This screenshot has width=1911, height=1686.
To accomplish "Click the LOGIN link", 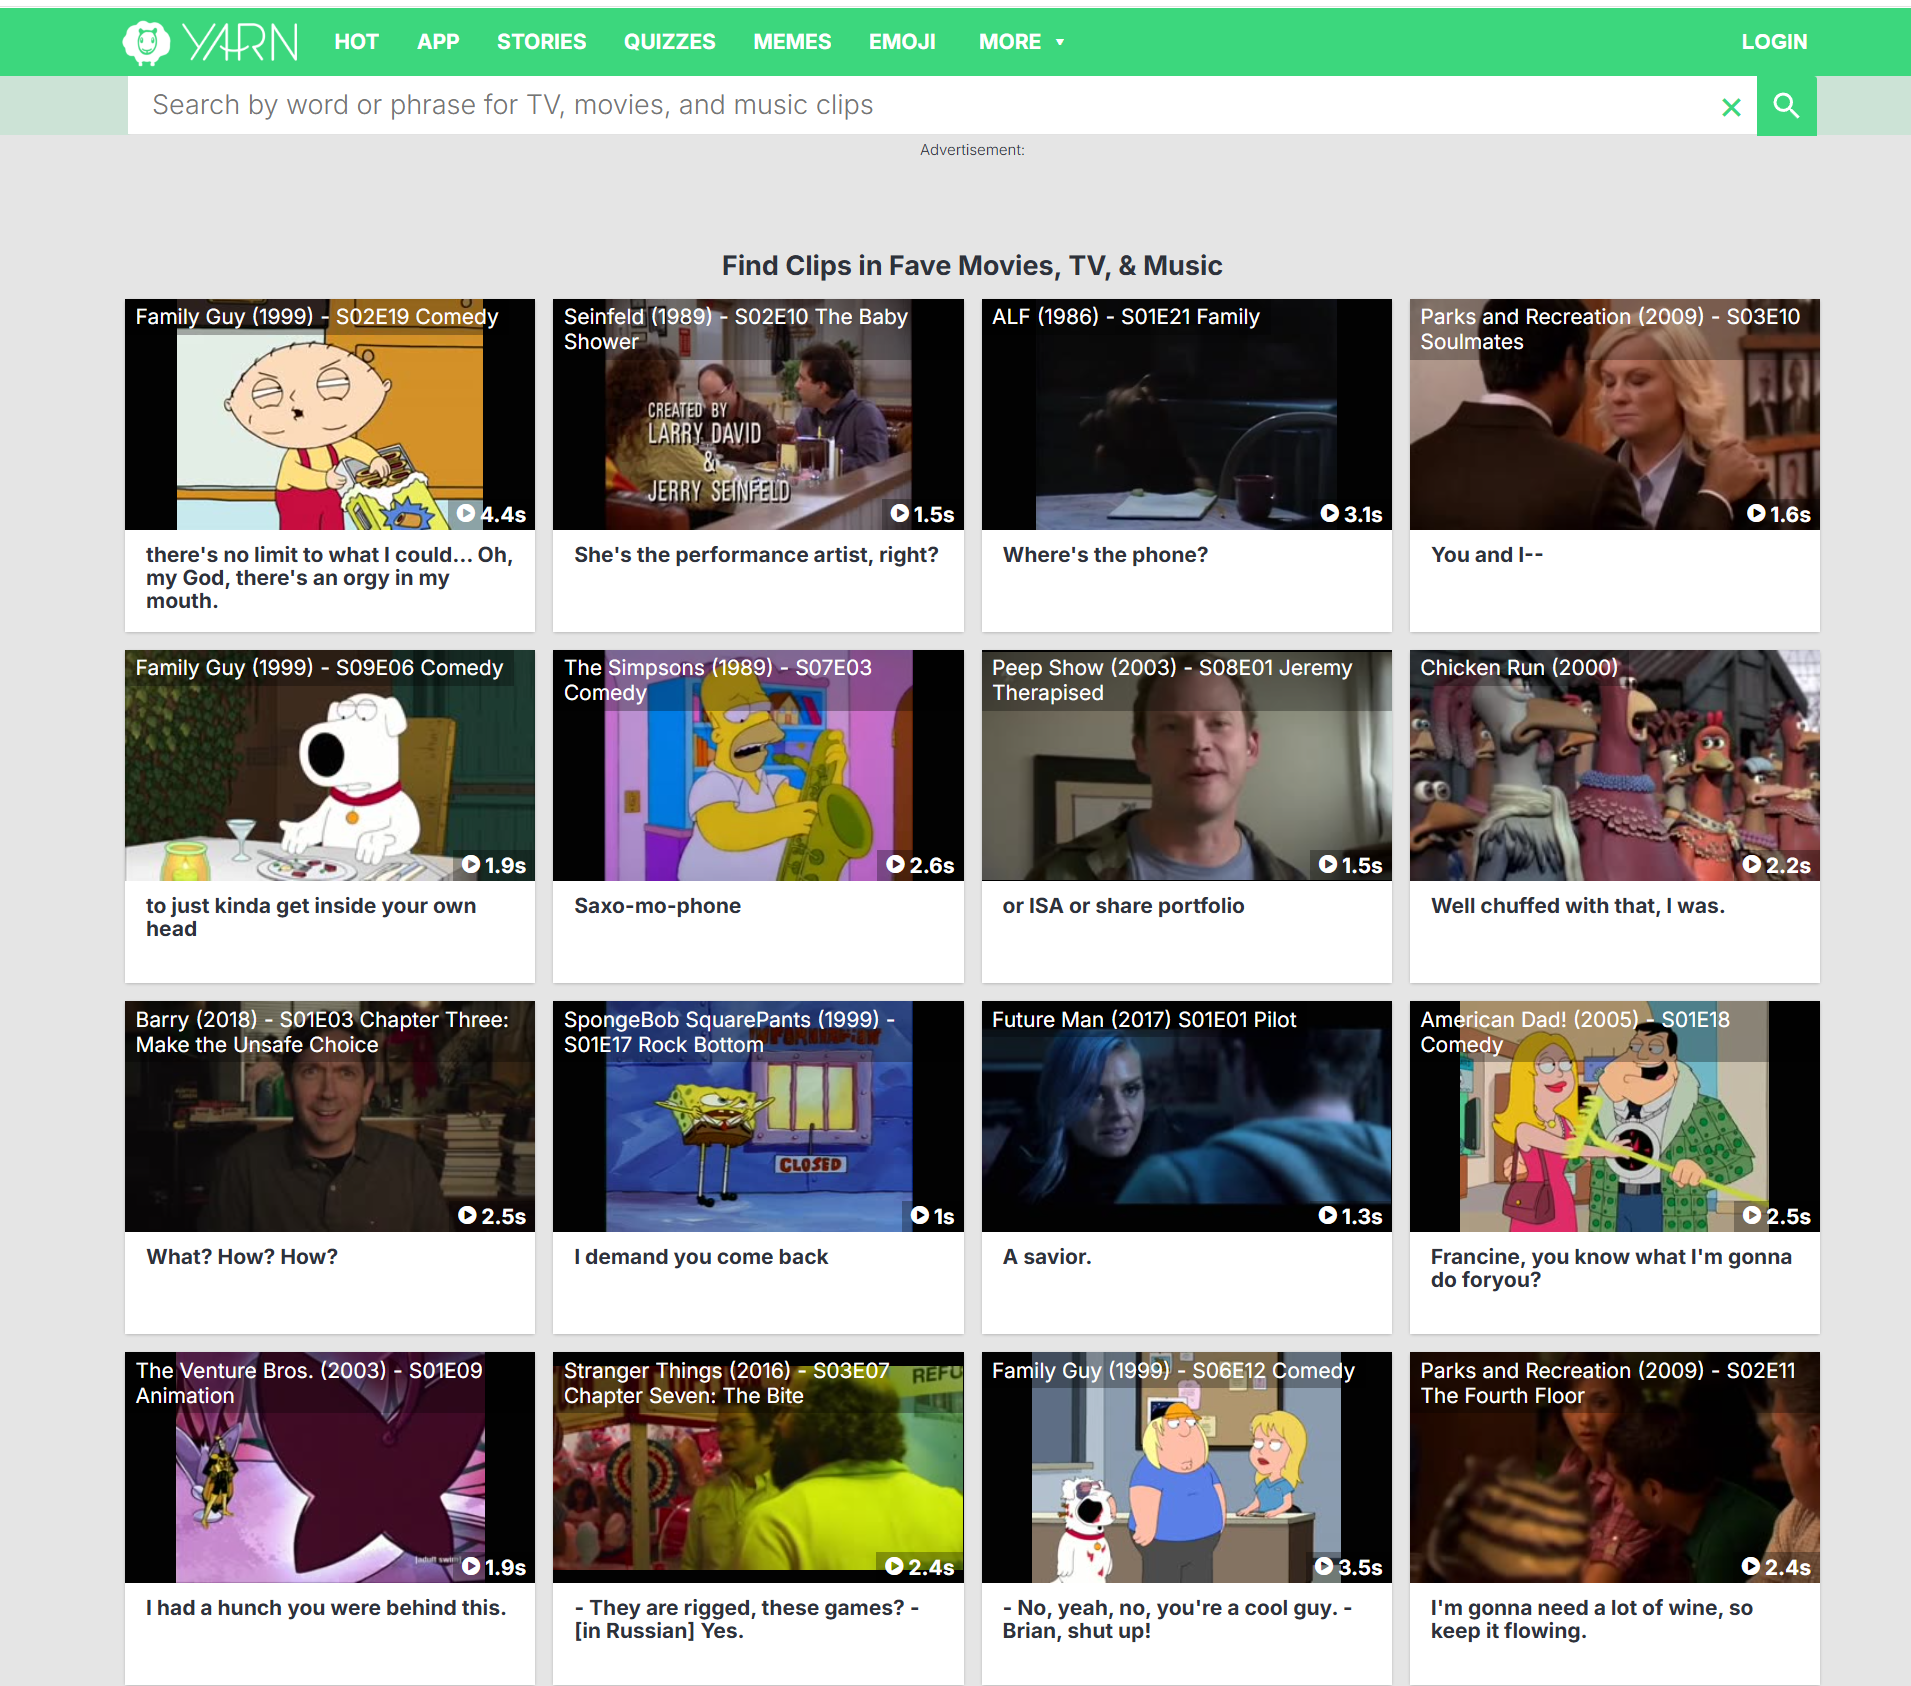I will pos(1774,42).
